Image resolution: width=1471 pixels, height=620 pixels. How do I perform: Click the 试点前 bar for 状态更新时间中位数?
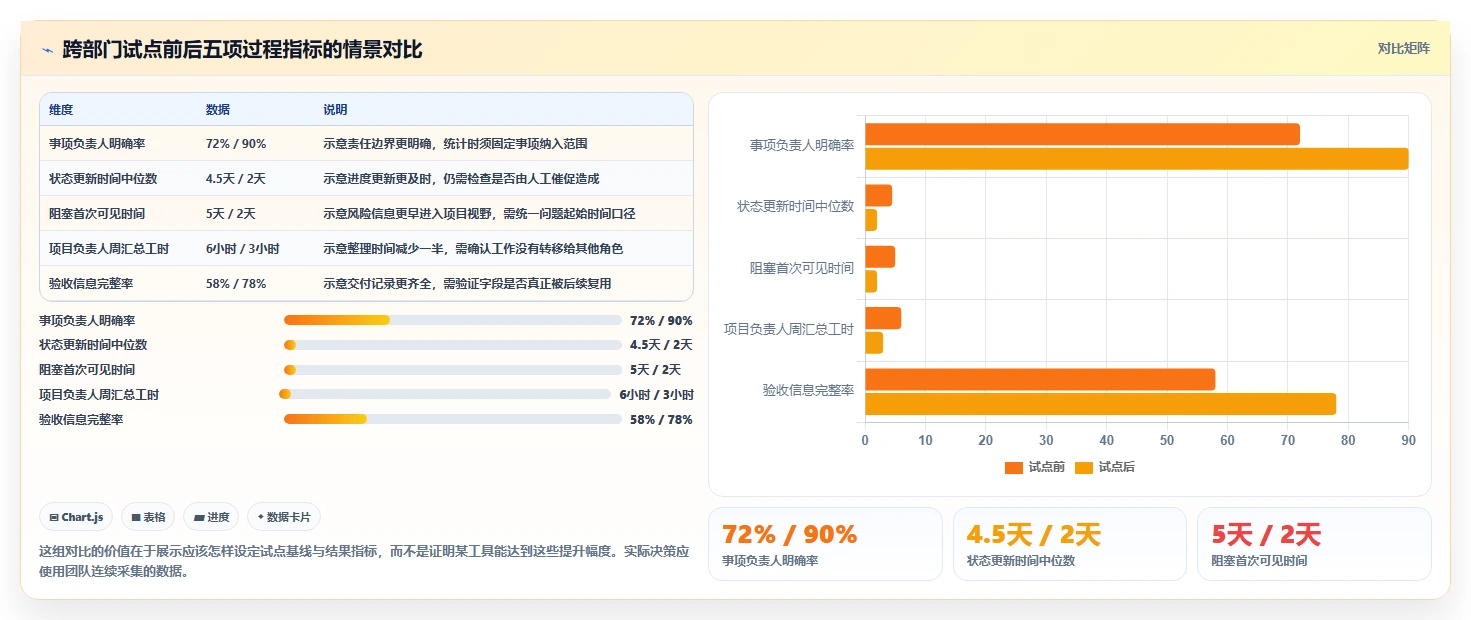878,195
